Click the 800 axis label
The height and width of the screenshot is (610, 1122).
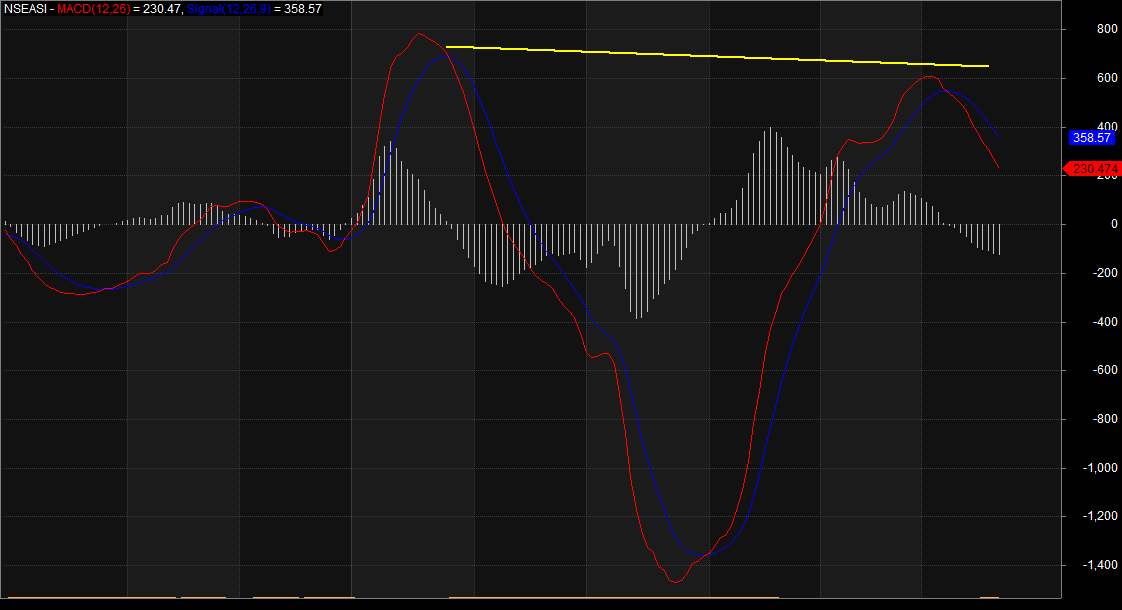point(1107,29)
